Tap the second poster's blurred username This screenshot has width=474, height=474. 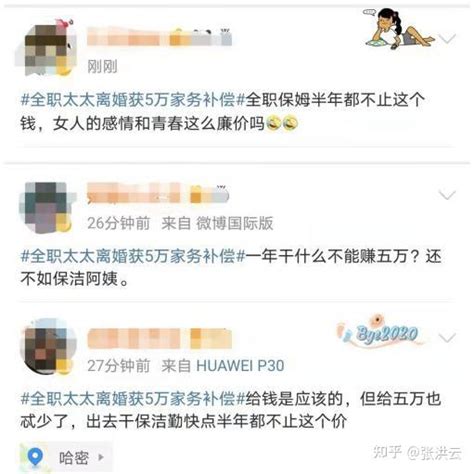click(158, 193)
